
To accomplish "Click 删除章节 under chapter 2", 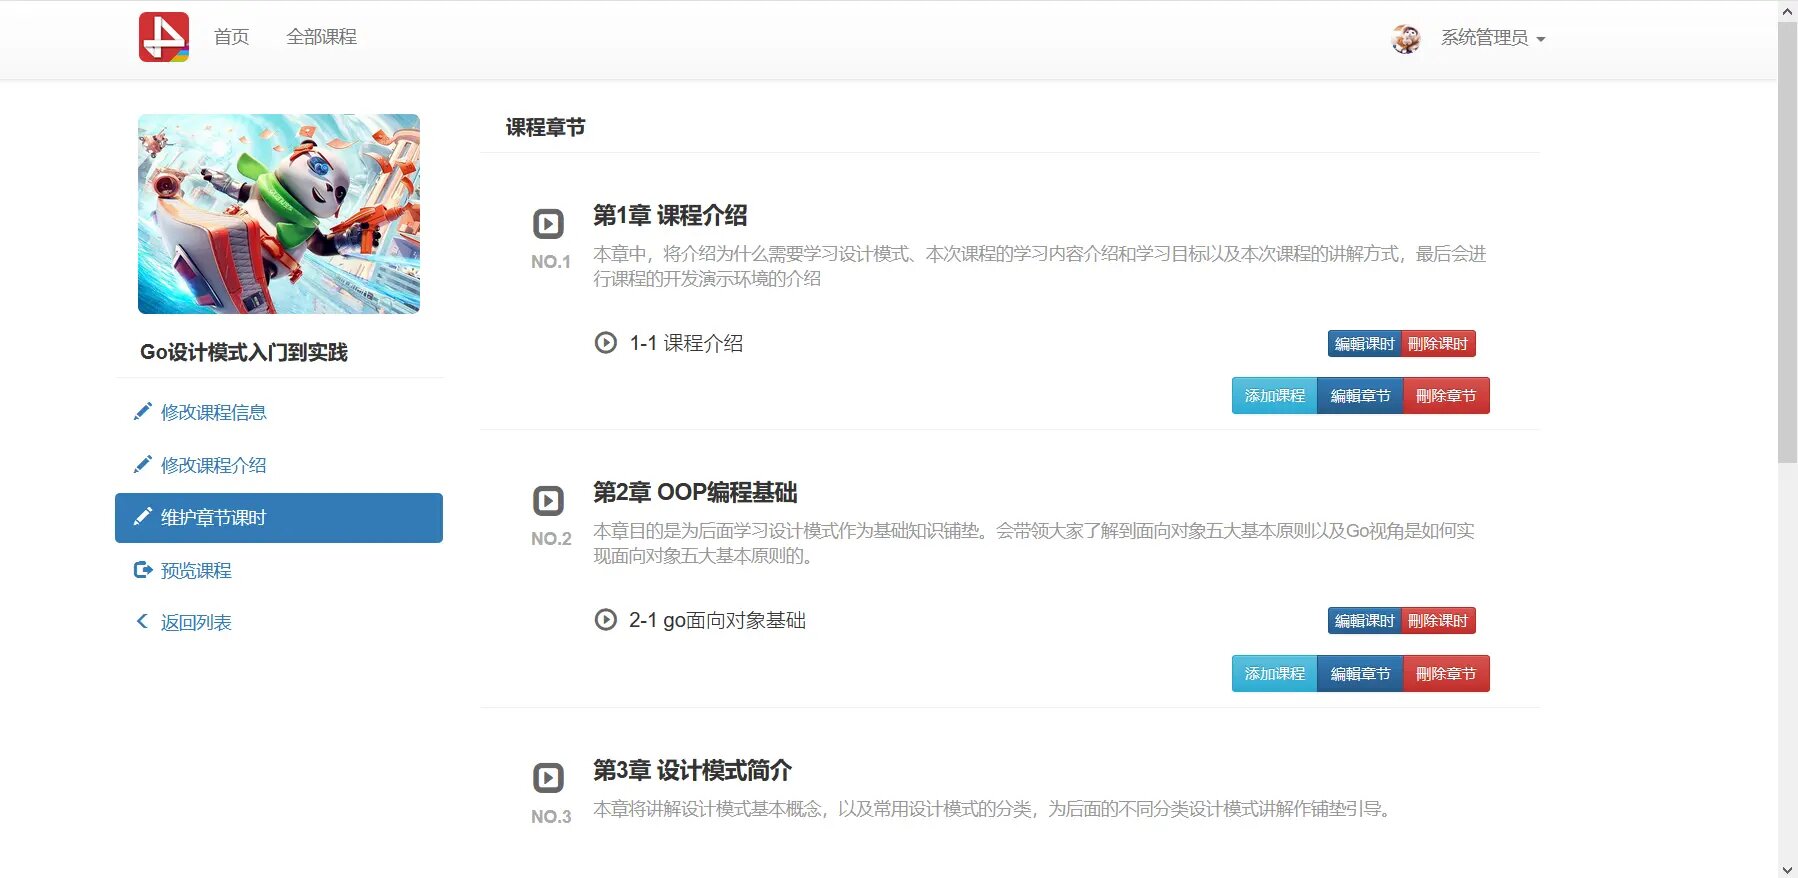I will (1446, 674).
